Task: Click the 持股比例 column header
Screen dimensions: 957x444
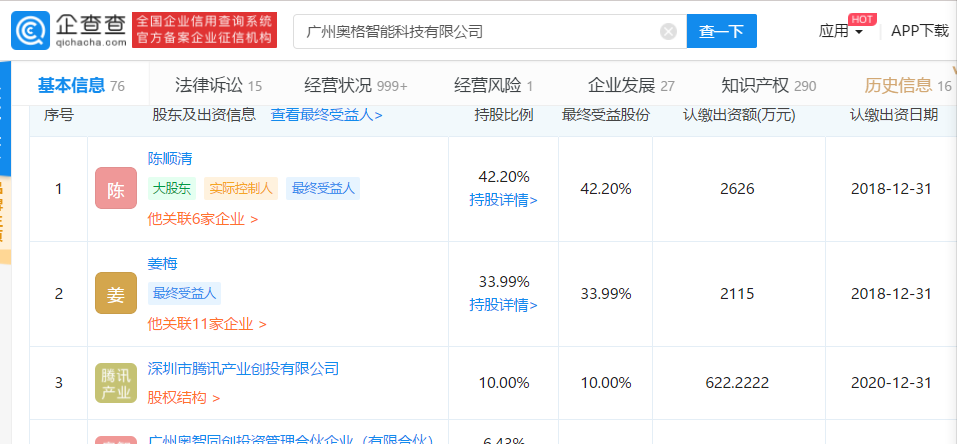Action: (504, 115)
